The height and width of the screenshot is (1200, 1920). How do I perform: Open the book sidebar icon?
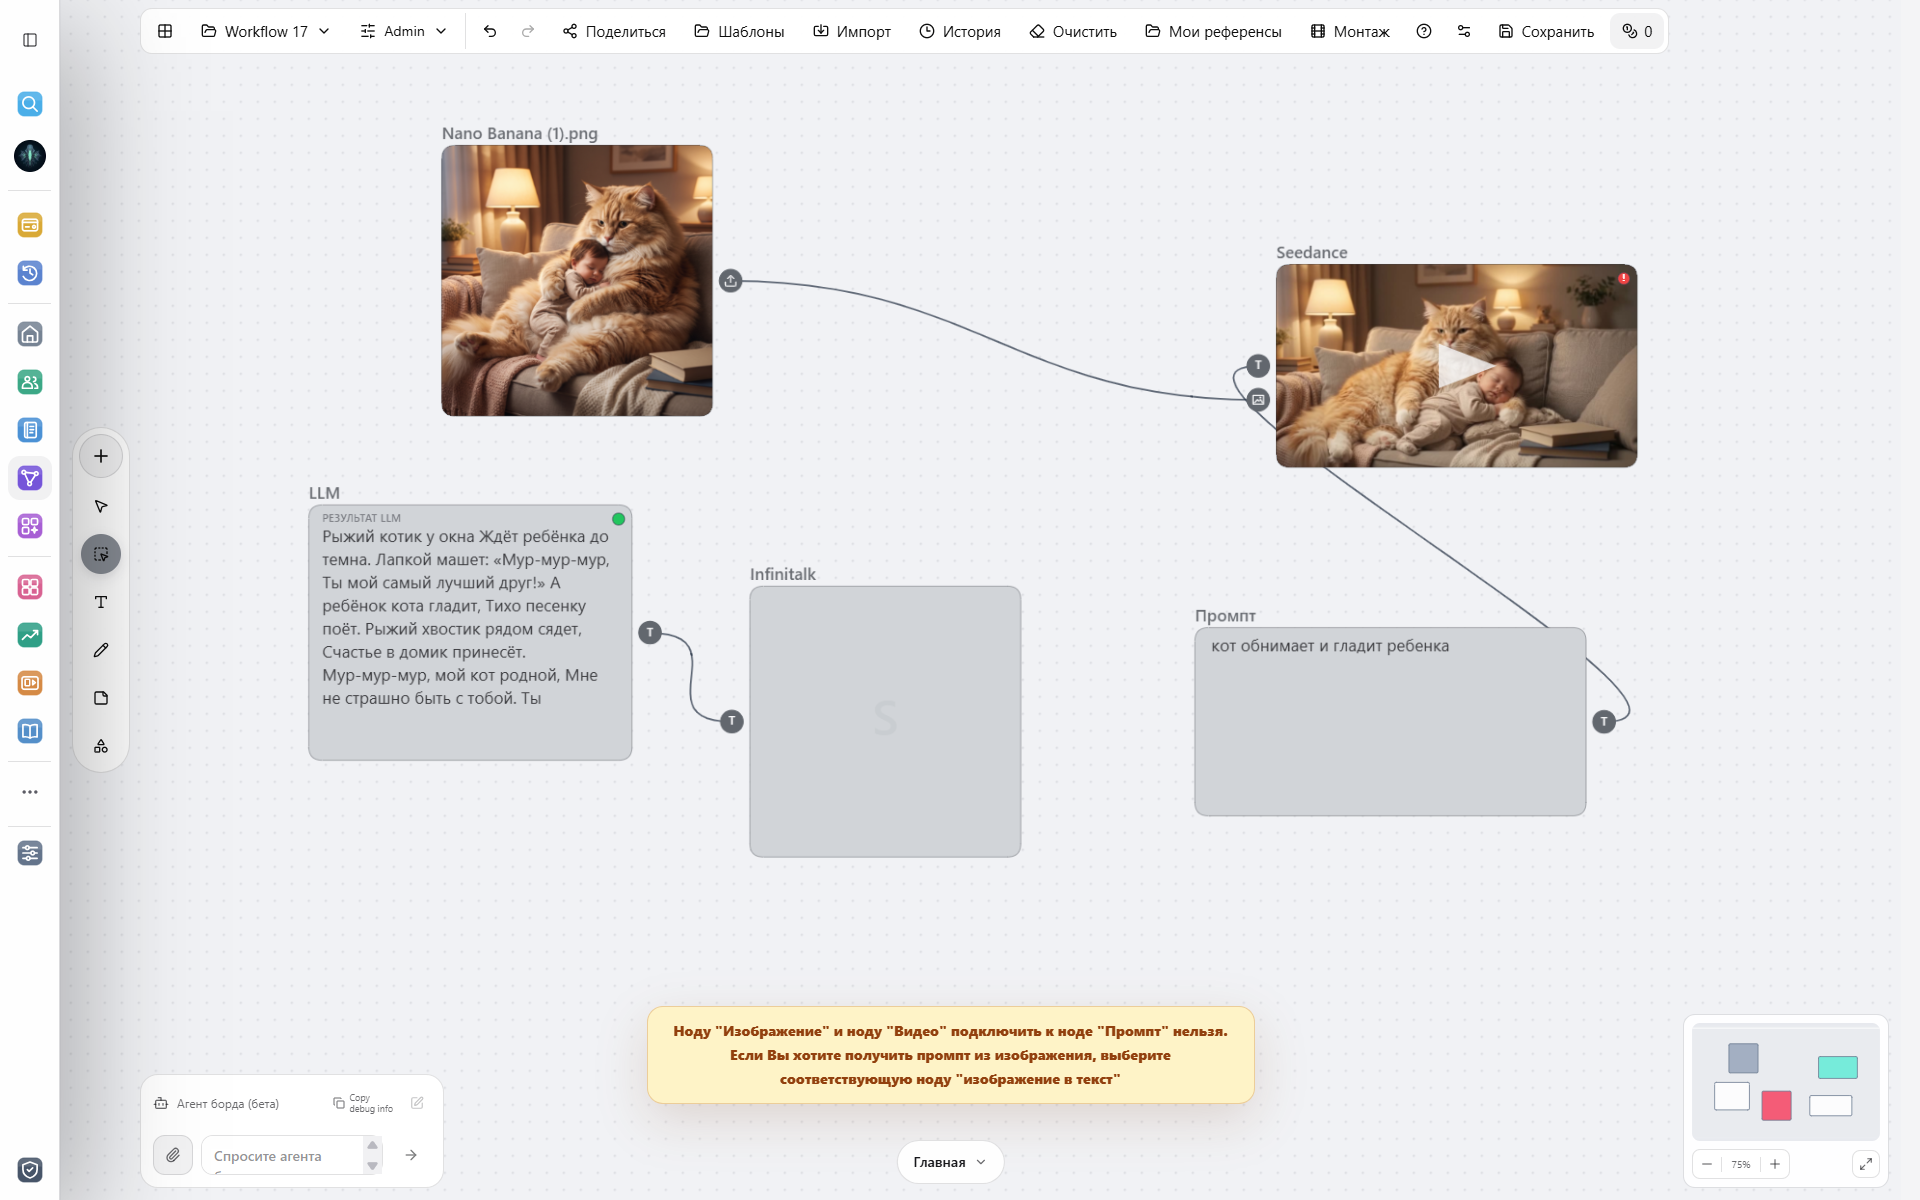[x=30, y=731]
